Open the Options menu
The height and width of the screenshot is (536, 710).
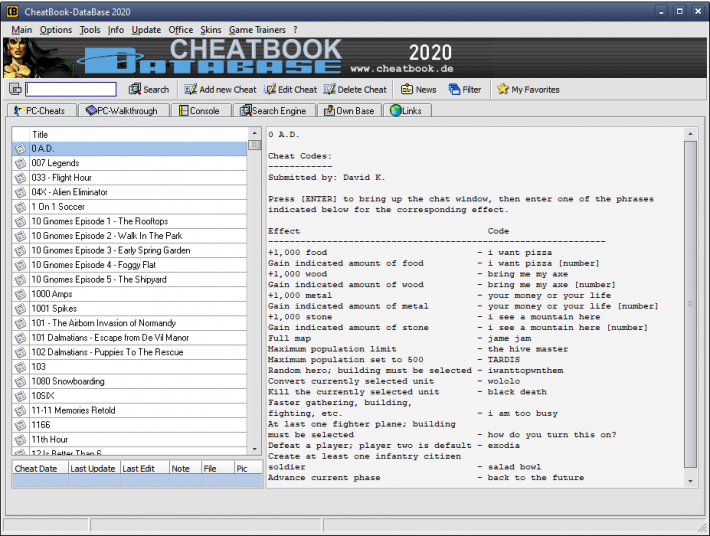tap(56, 30)
